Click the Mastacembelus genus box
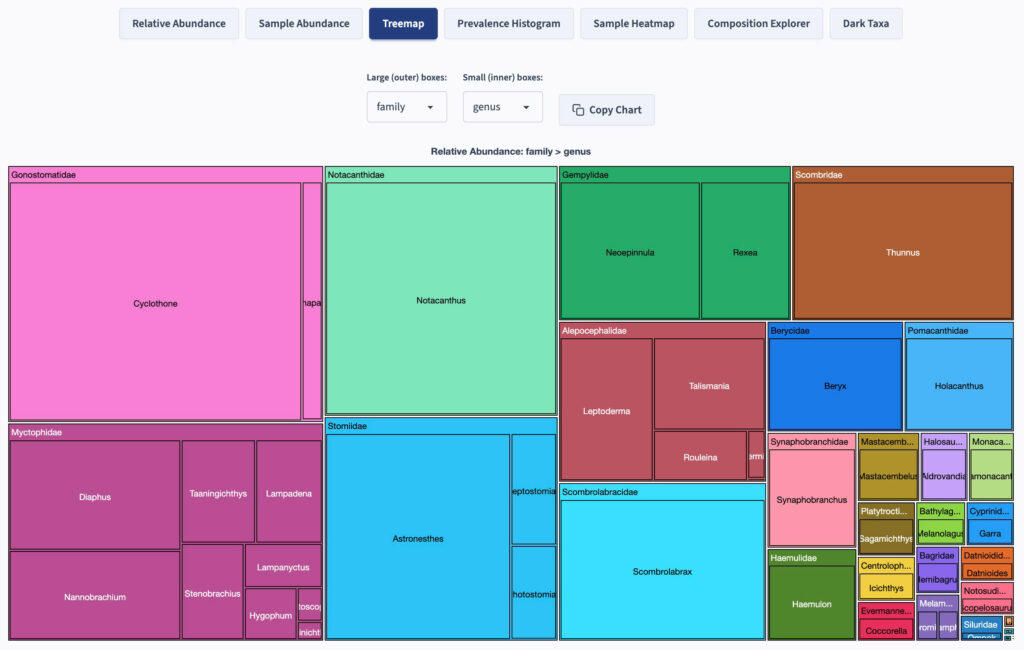This screenshot has width=1024, height=650. coord(888,475)
